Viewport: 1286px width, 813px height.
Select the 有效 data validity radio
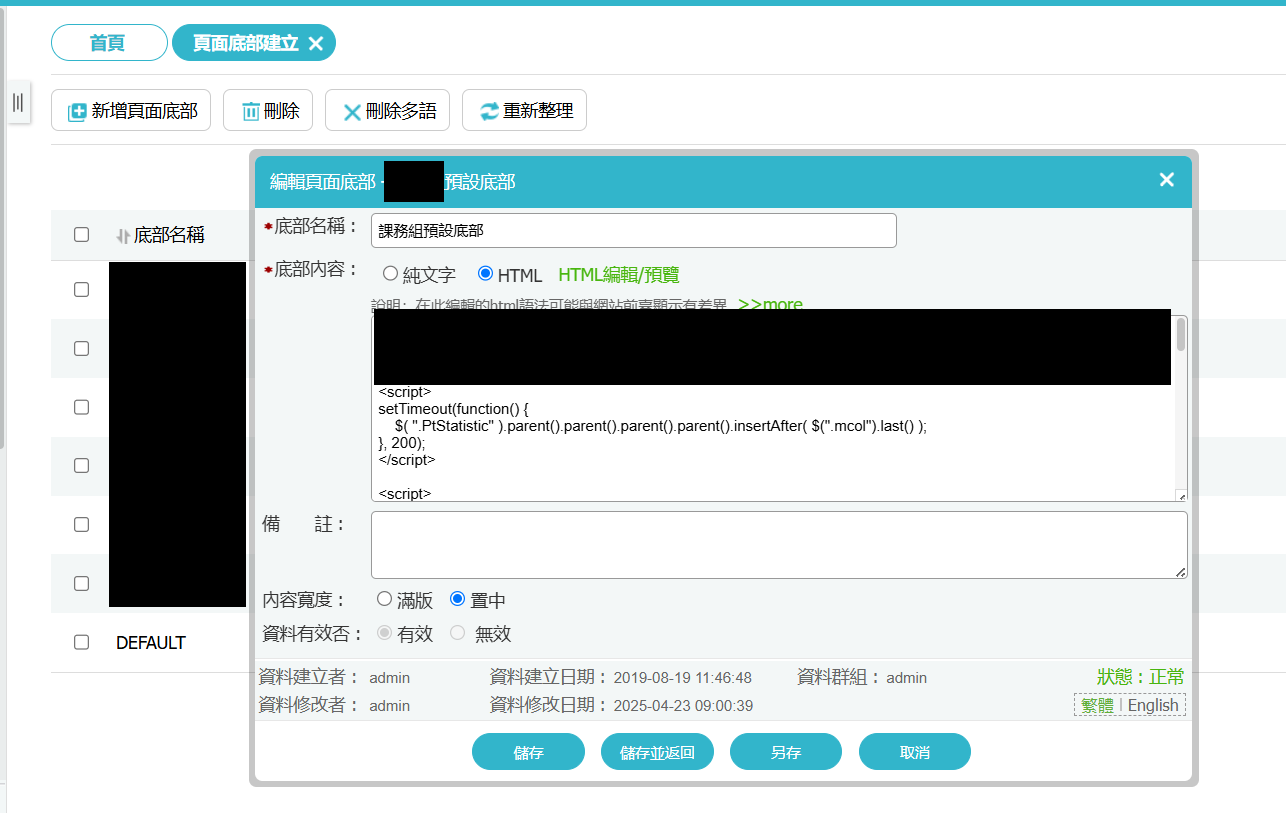pos(384,632)
